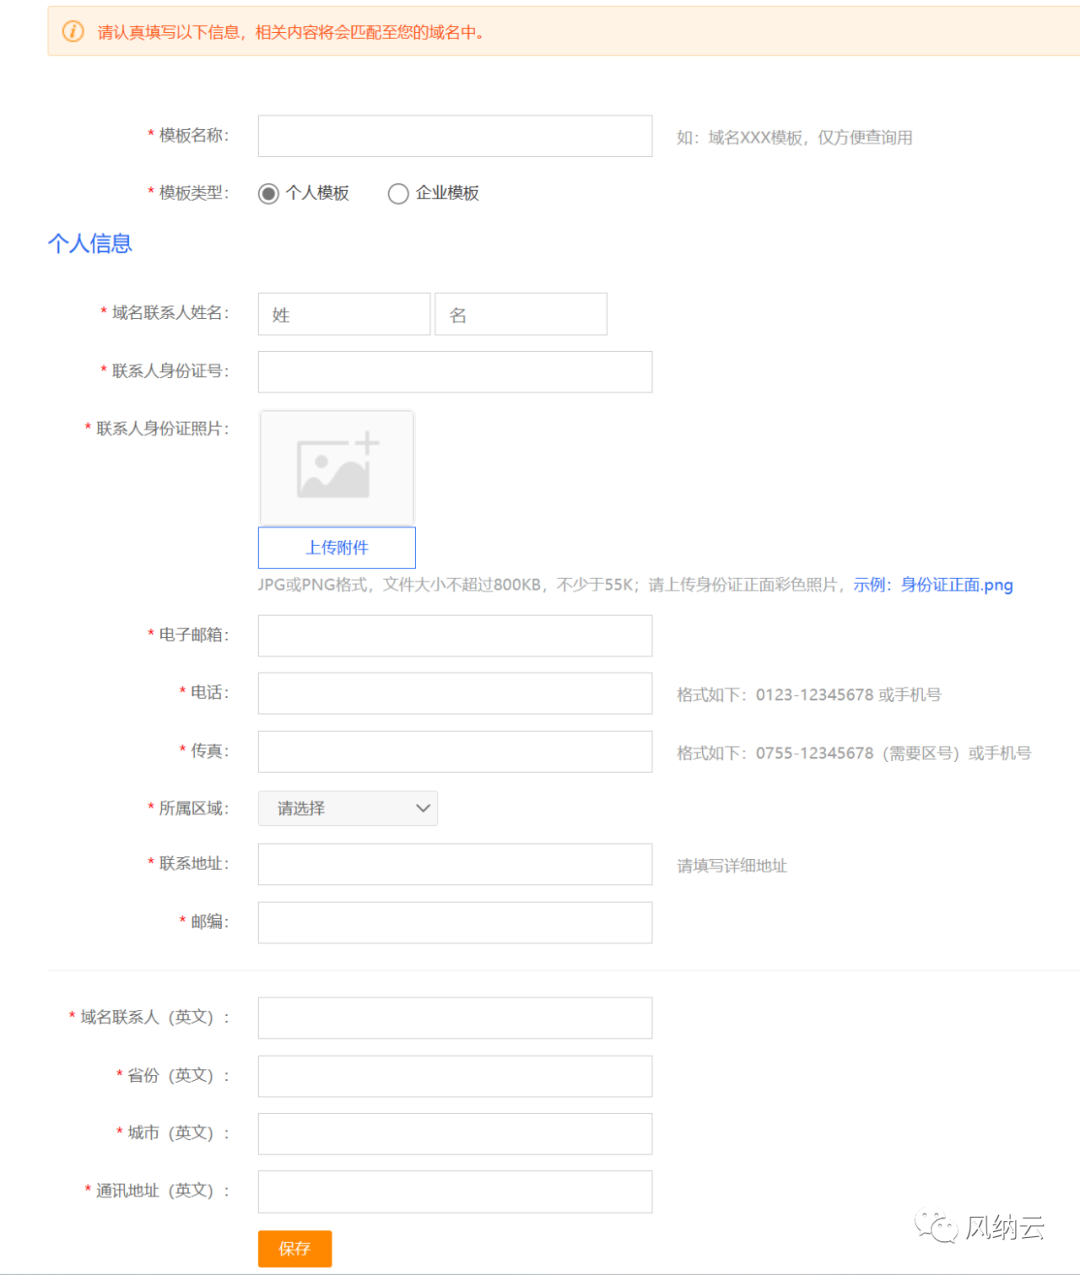Click the orange 保存 button

coord(295,1248)
